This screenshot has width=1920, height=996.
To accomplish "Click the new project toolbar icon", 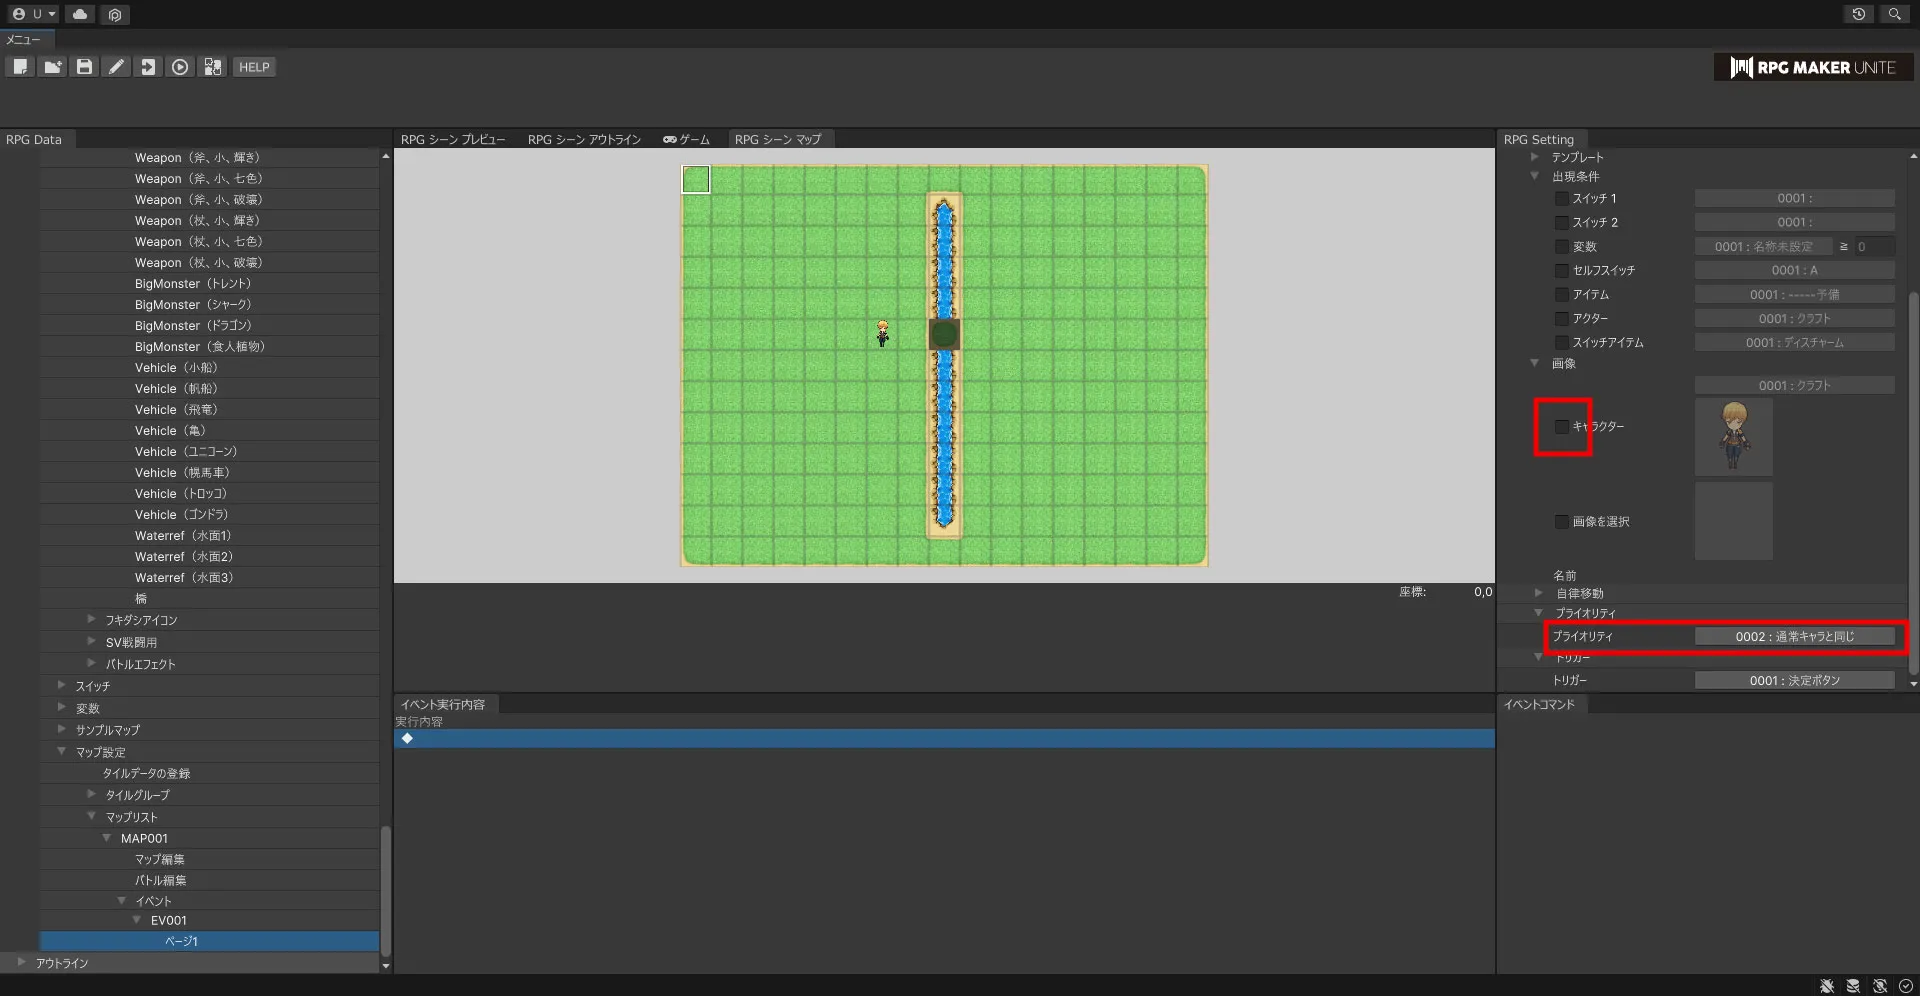I will coord(20,67).
